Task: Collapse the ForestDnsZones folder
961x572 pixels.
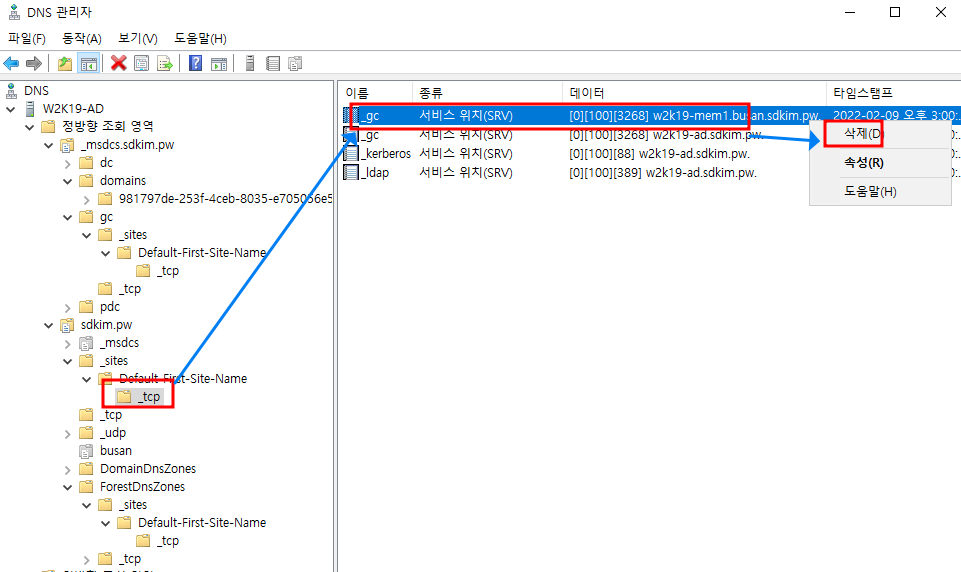Action: click(x=67, y=487)
